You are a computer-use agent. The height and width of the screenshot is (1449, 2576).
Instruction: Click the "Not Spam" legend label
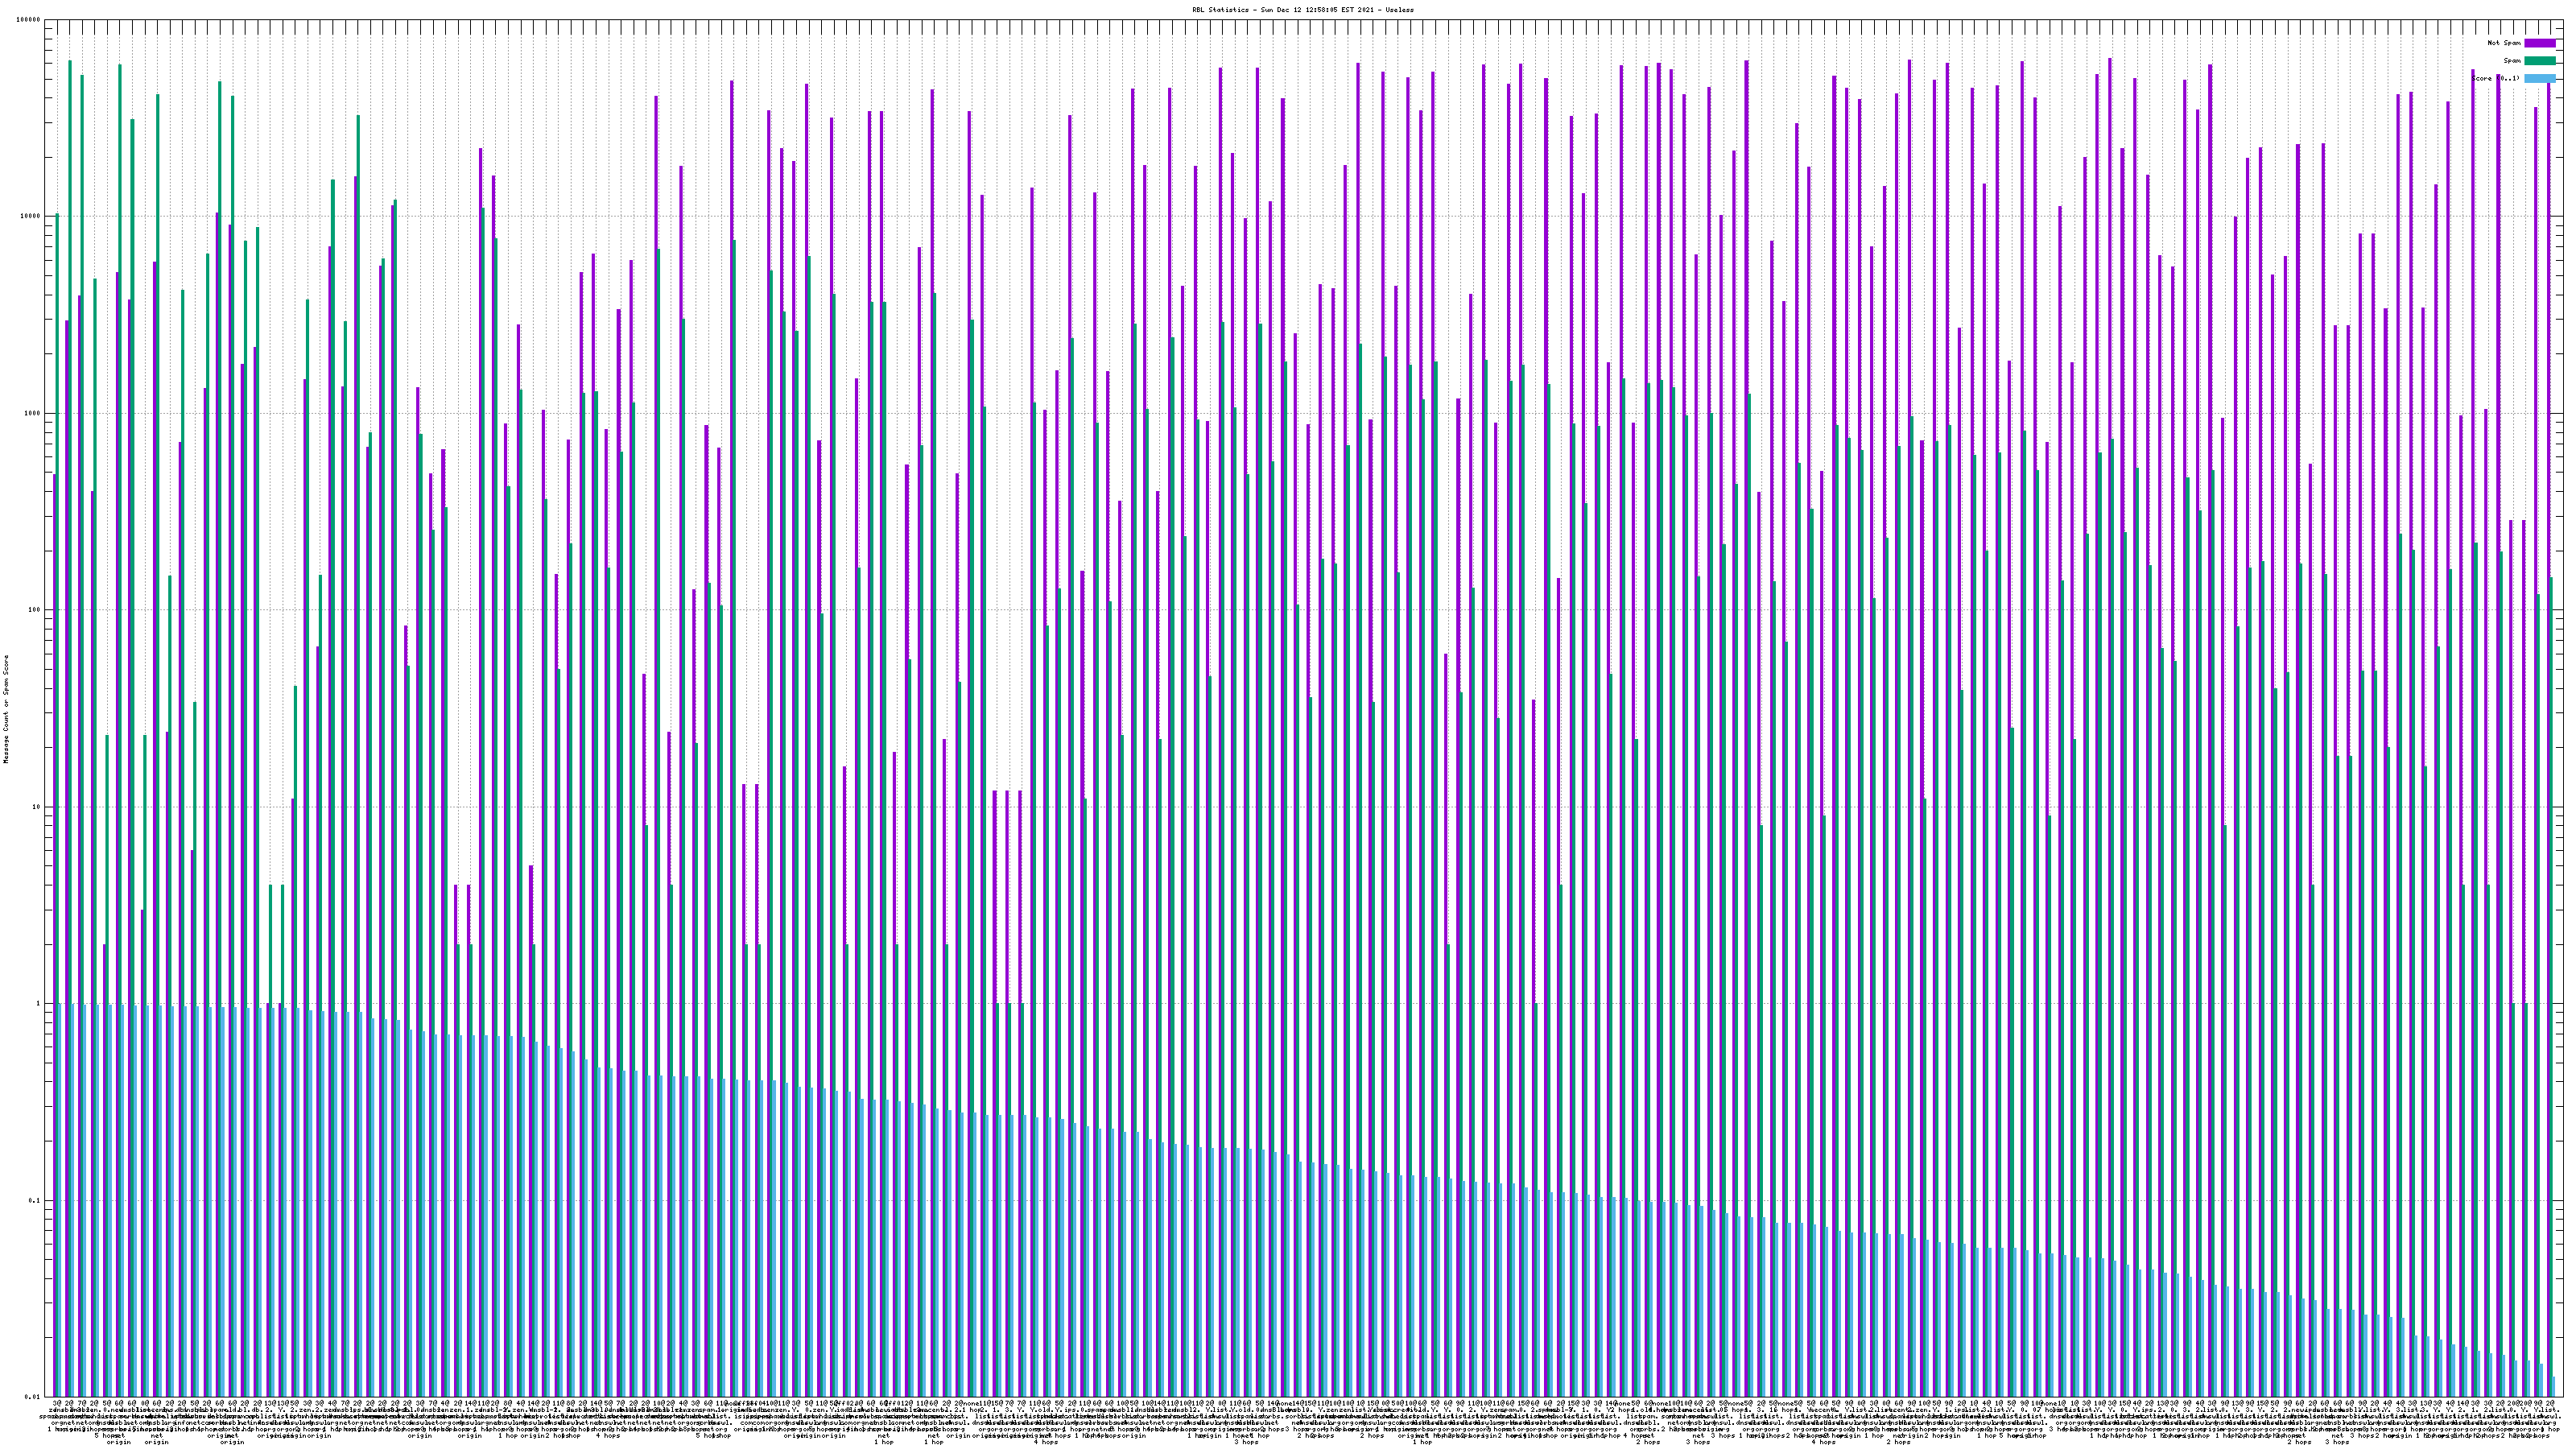point(2504,43)
